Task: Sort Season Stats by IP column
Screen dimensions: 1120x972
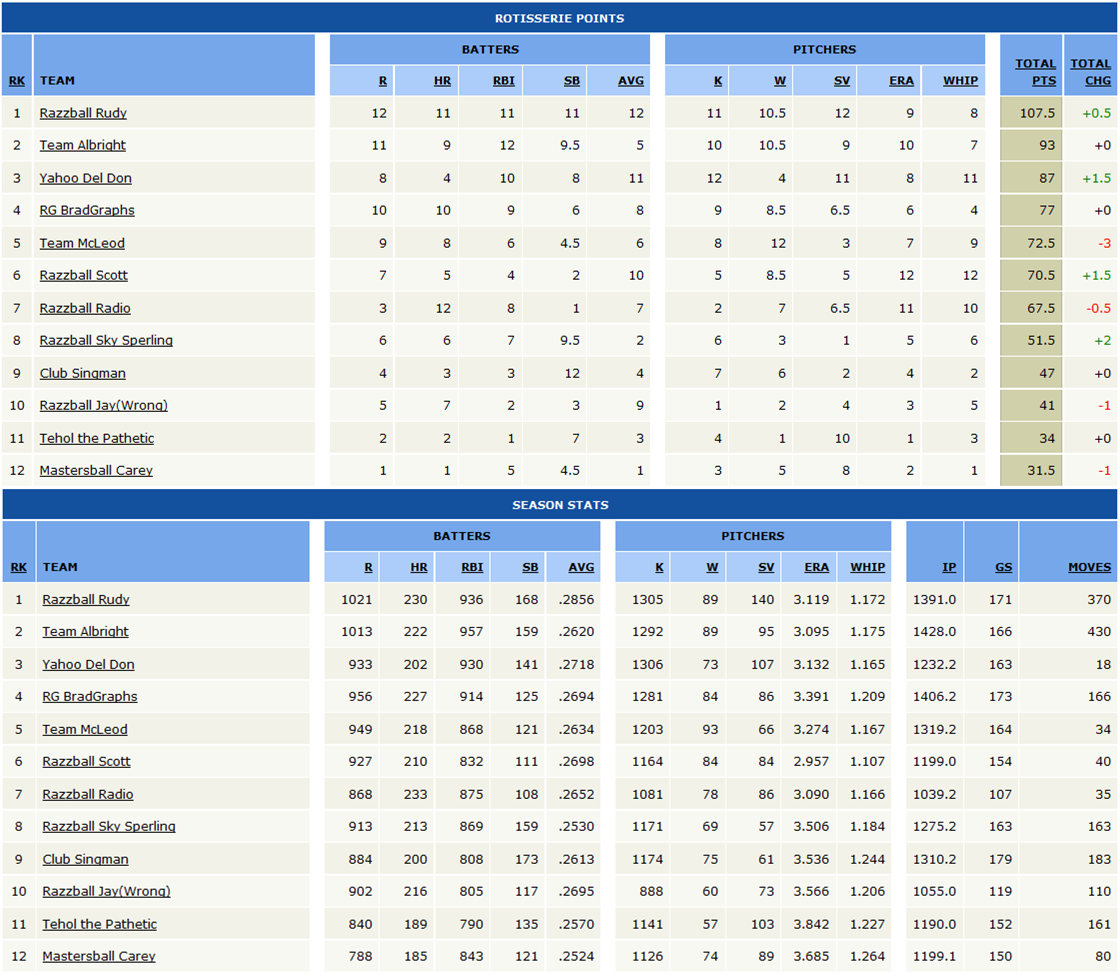Action: (x=949, y=567)
